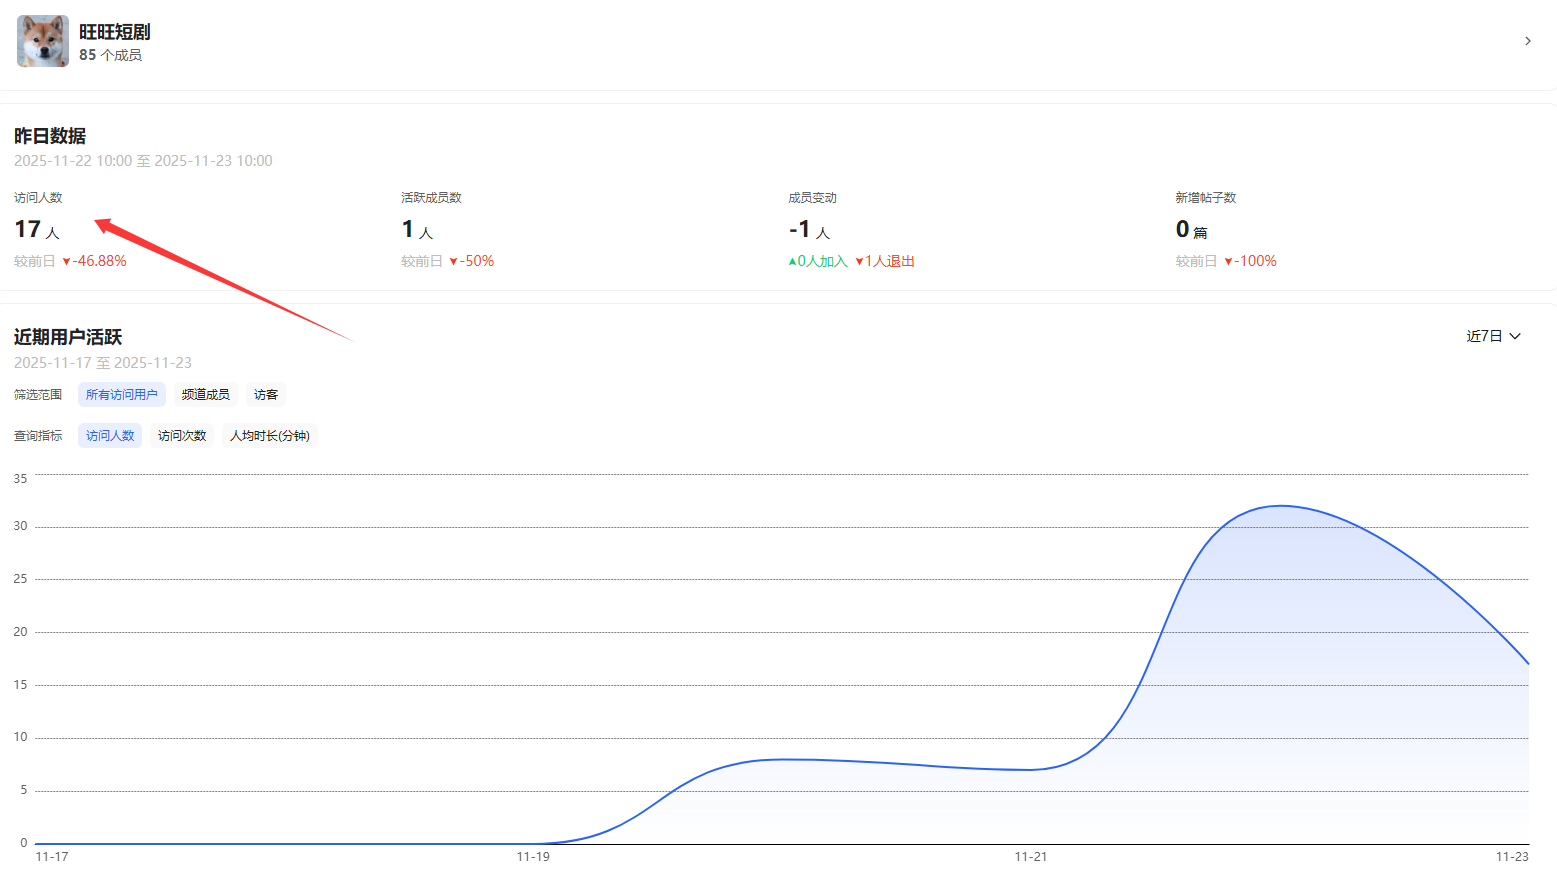Switch metric to 访问人数
The height and width of the screenshot is (871, 1557).
point(110,436)
